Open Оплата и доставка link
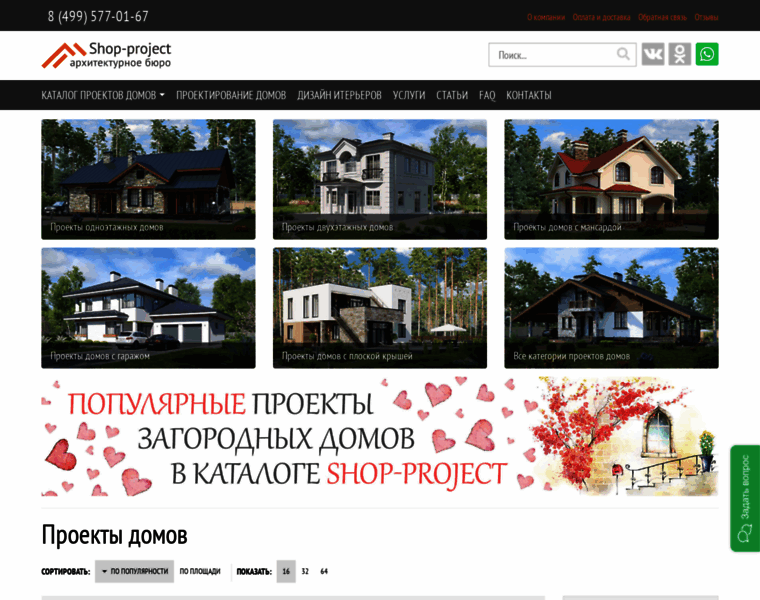The height and width of the screenshot is (600, 760). coord(601,17)
